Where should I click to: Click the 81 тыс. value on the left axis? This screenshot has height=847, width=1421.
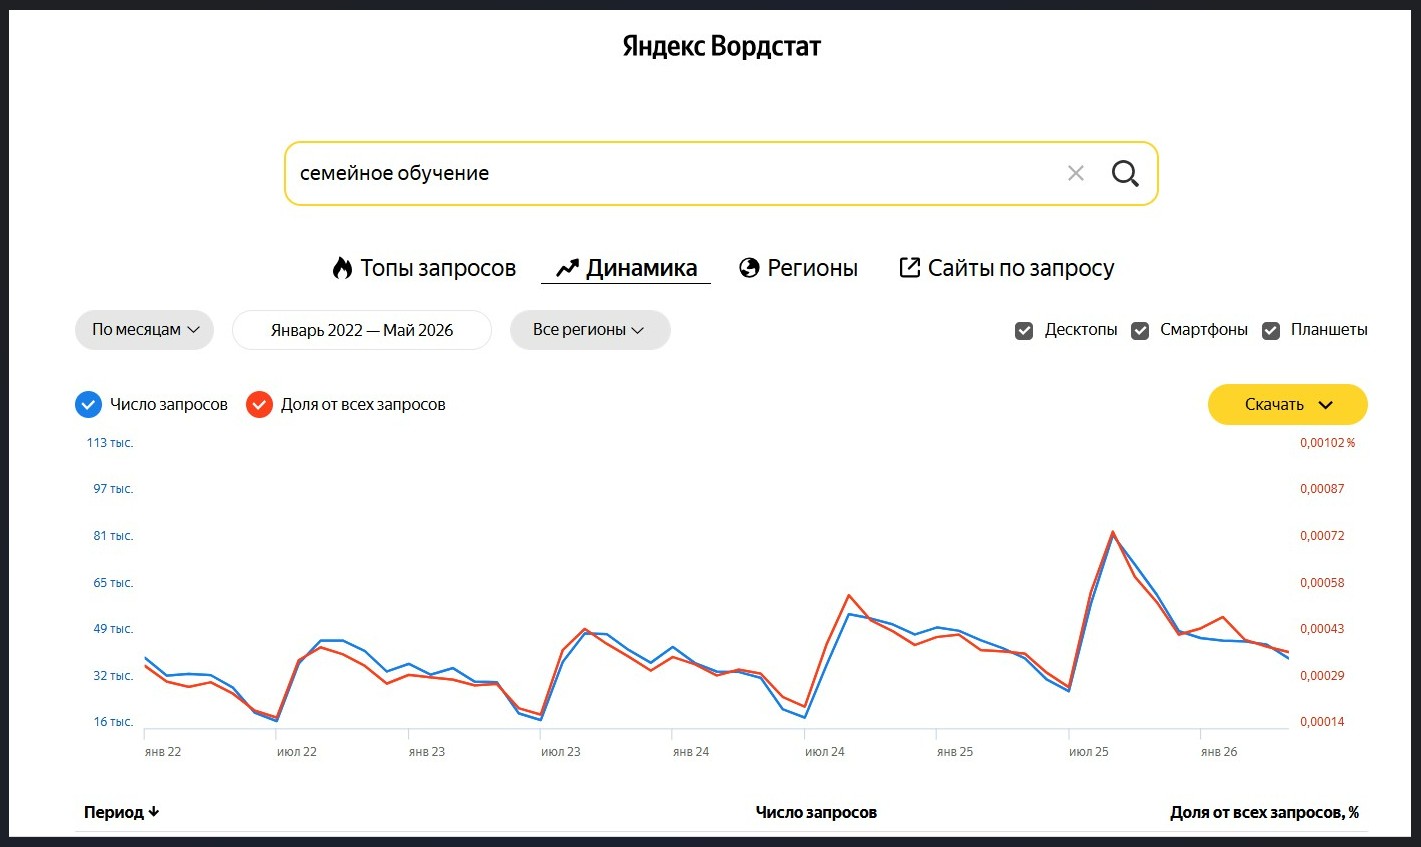click(x=113, y=536)
